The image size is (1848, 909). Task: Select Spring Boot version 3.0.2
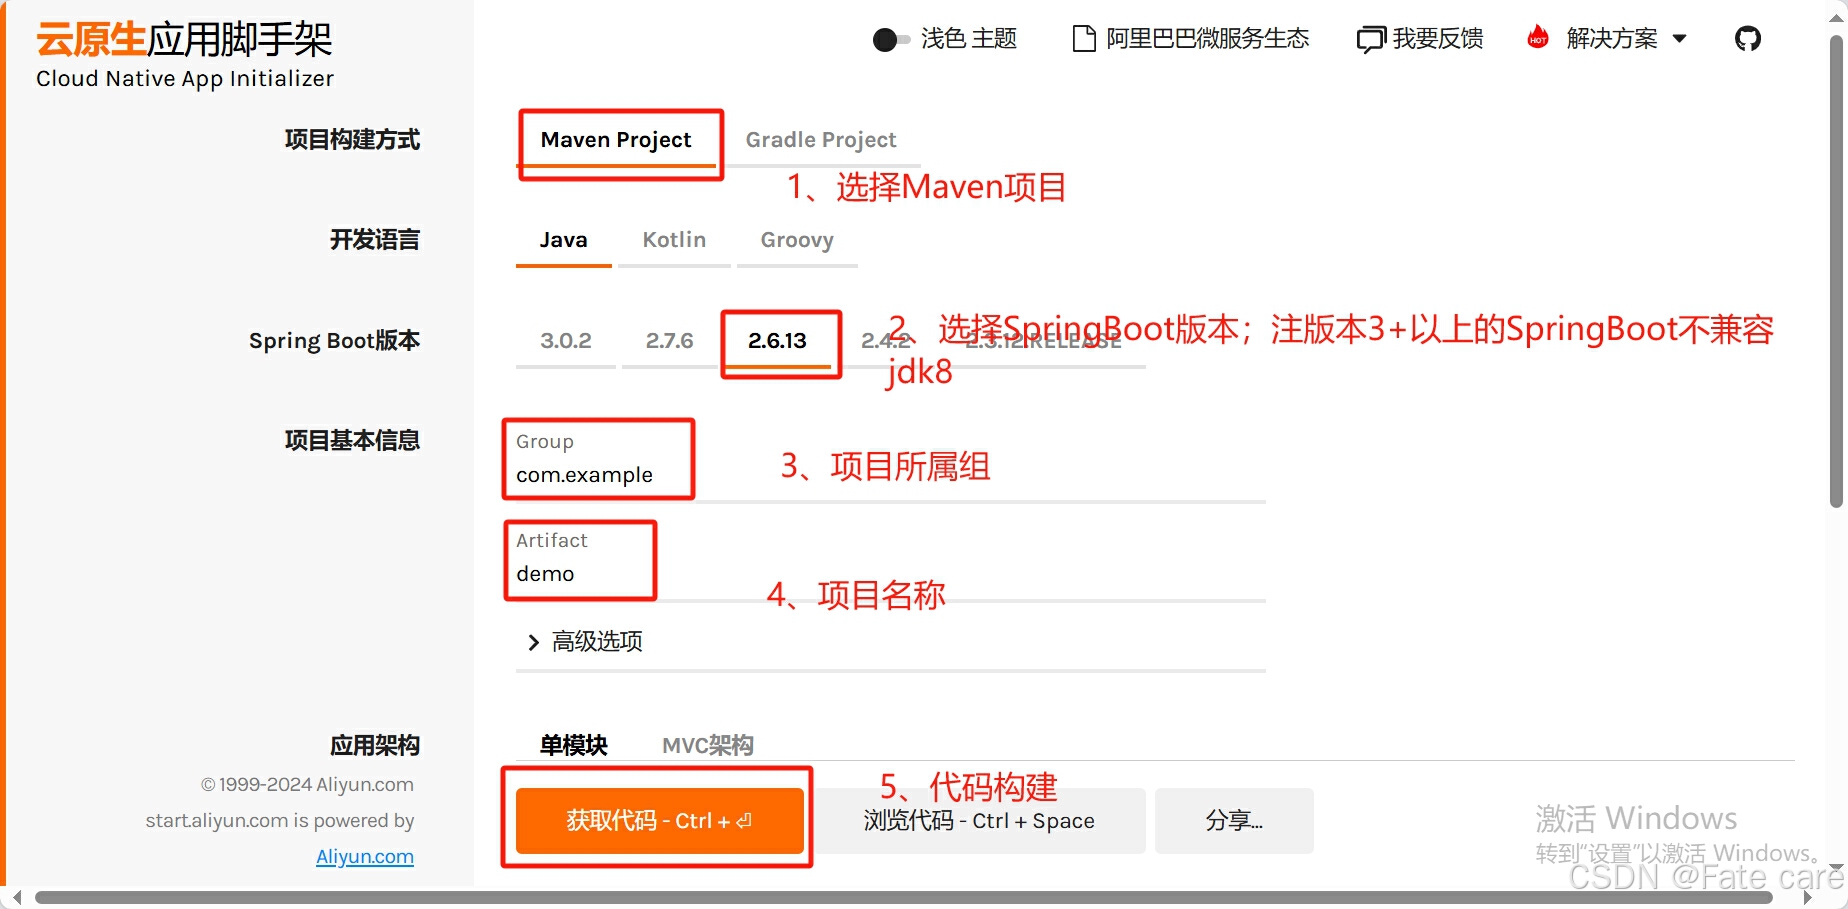[x=566, y=341]
